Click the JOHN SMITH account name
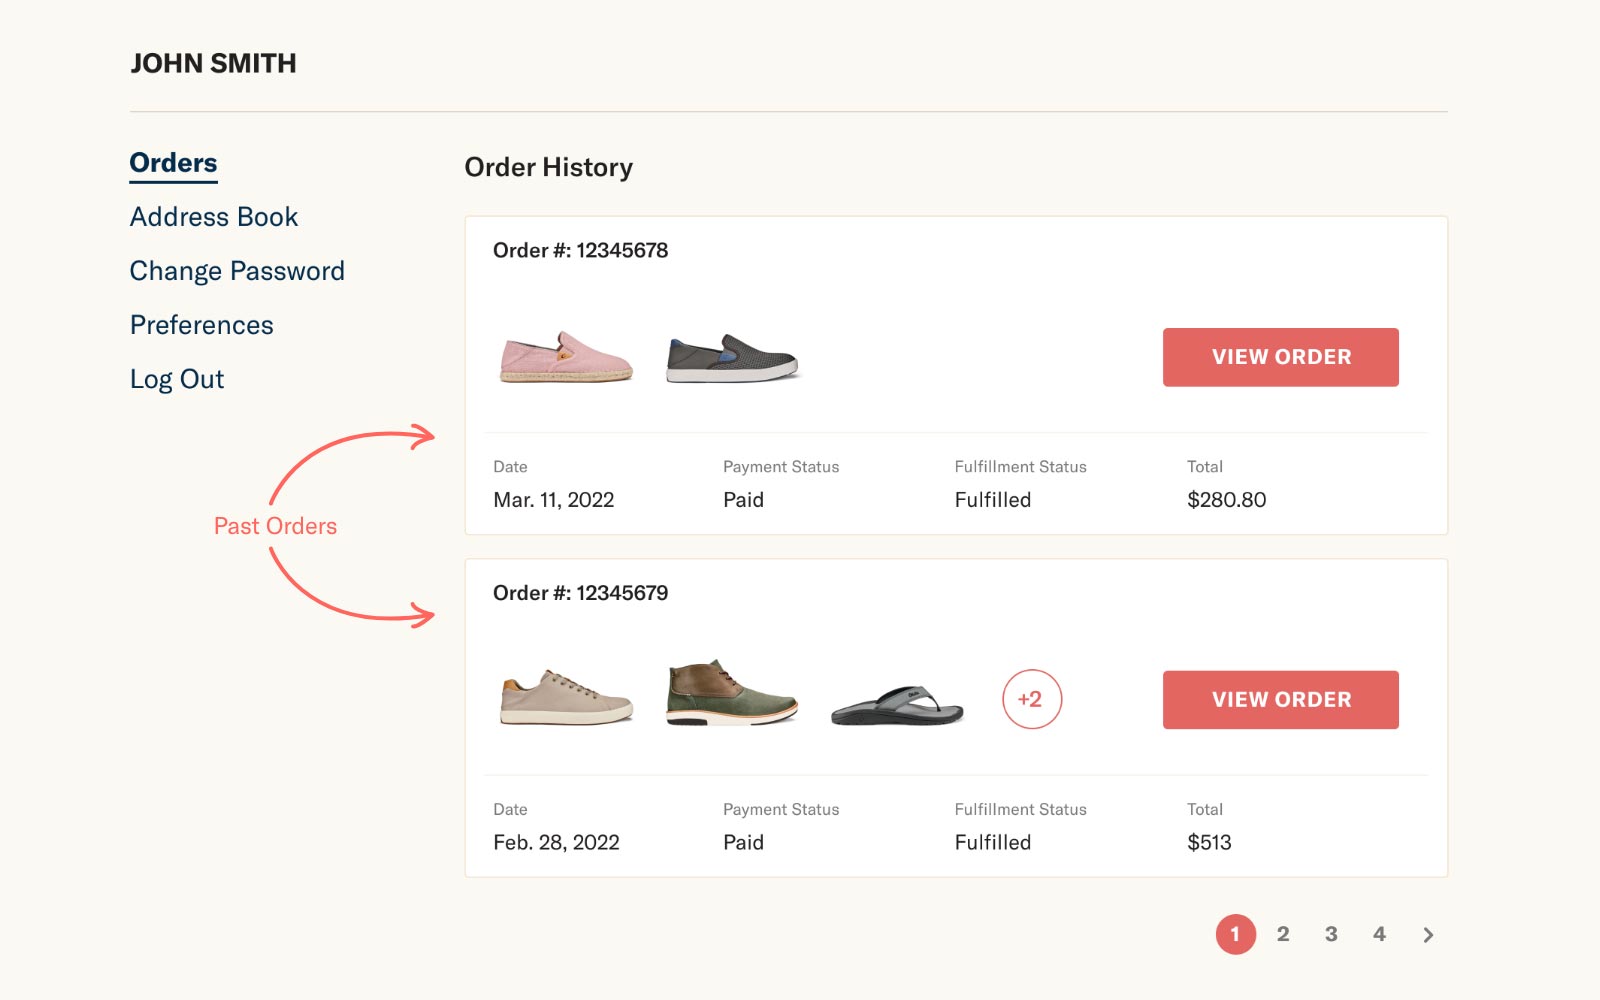Screen dimensions: 1600x1000 coord(213,62)
